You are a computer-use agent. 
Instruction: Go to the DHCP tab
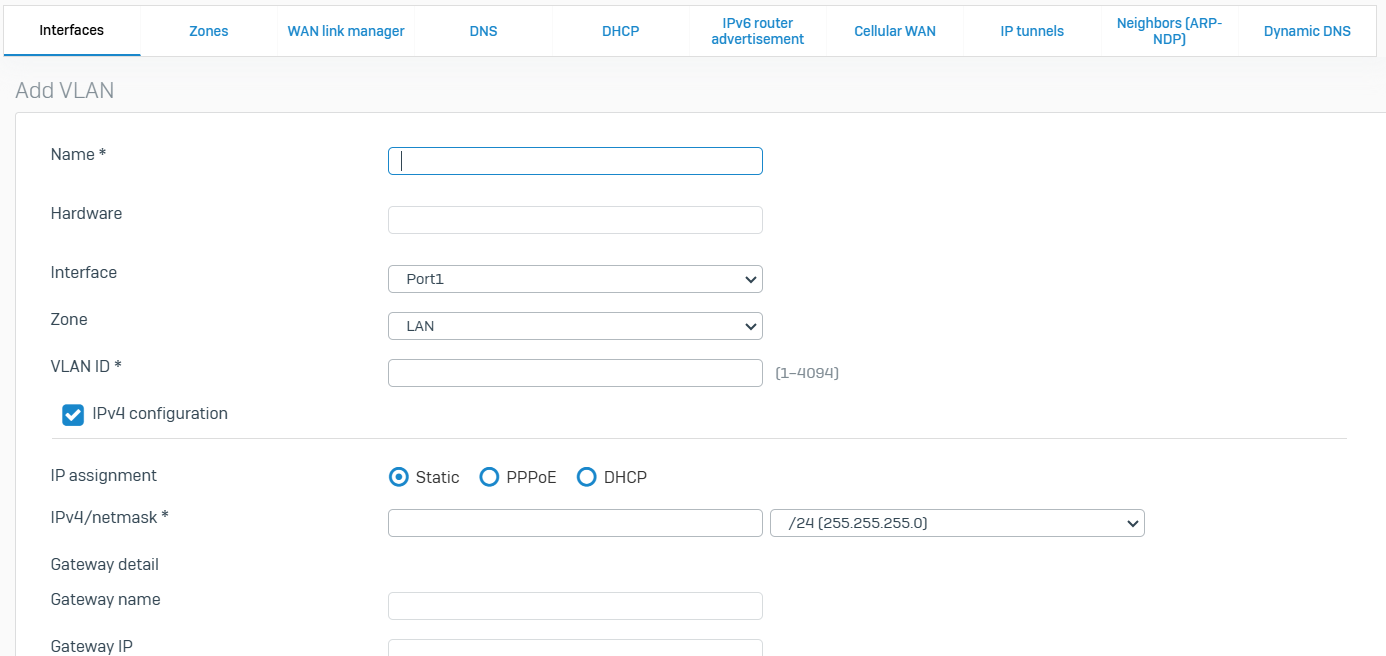click(620, 31)
